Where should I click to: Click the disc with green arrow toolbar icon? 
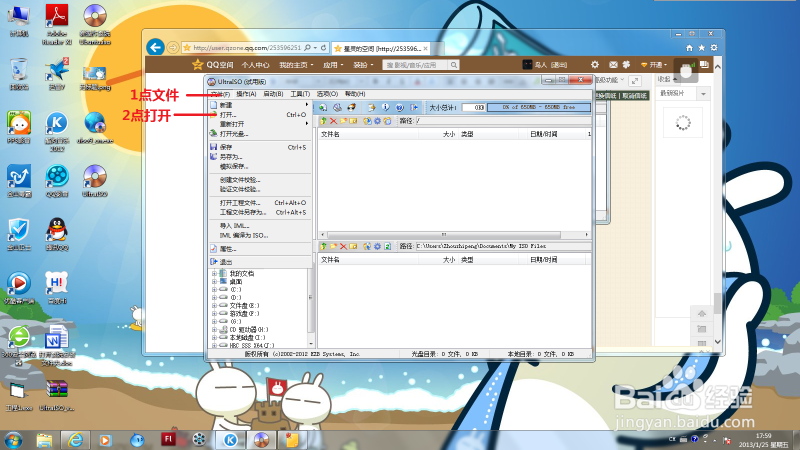323,107
